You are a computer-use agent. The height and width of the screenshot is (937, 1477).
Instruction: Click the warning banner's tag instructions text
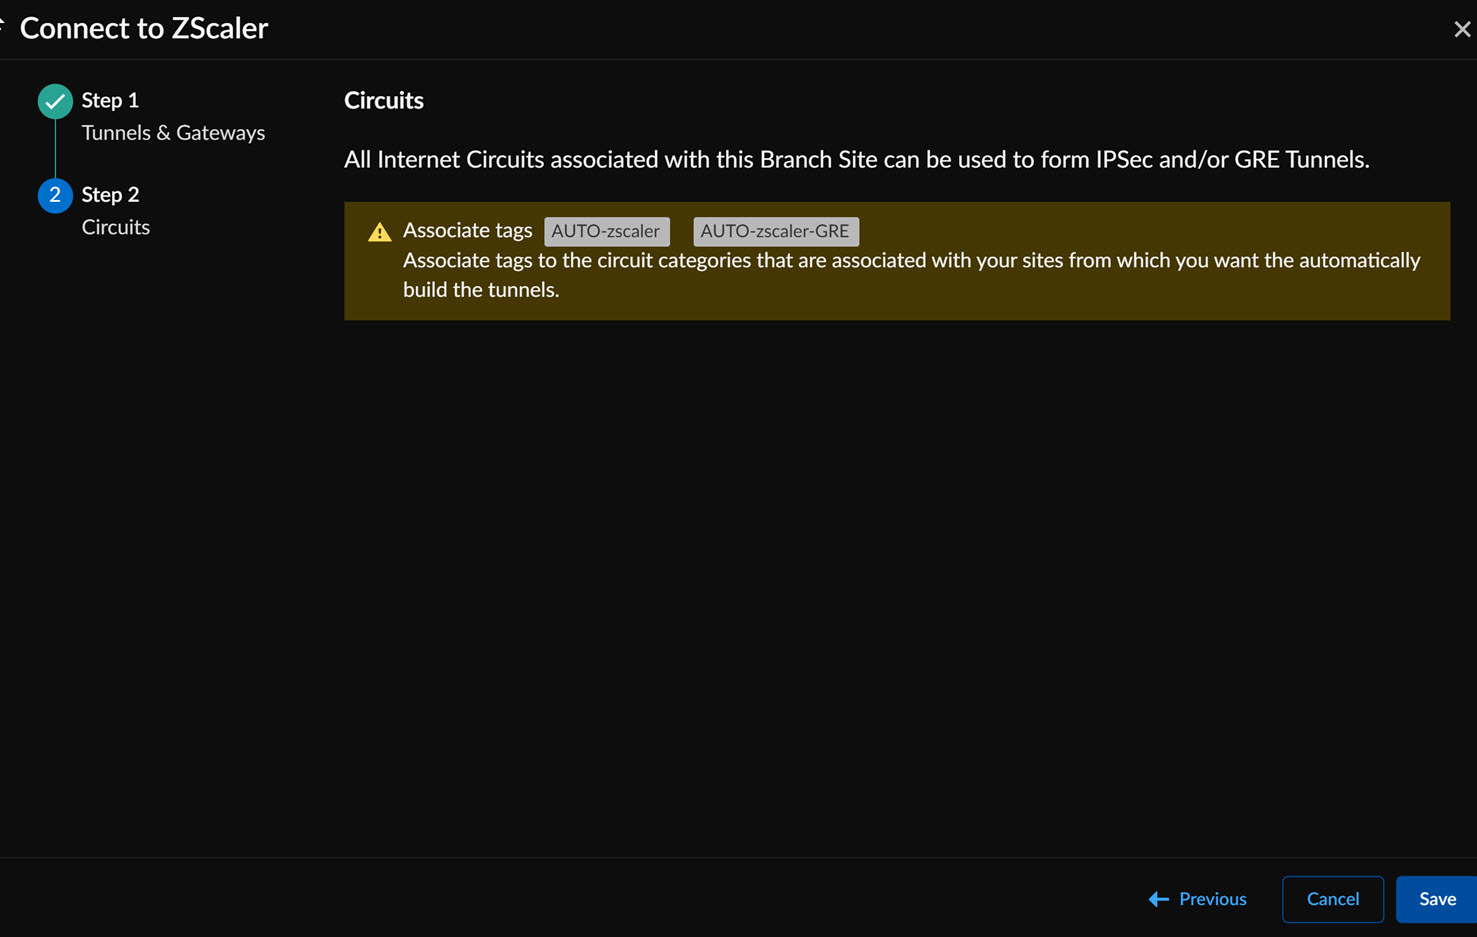(x=911, y=275)
